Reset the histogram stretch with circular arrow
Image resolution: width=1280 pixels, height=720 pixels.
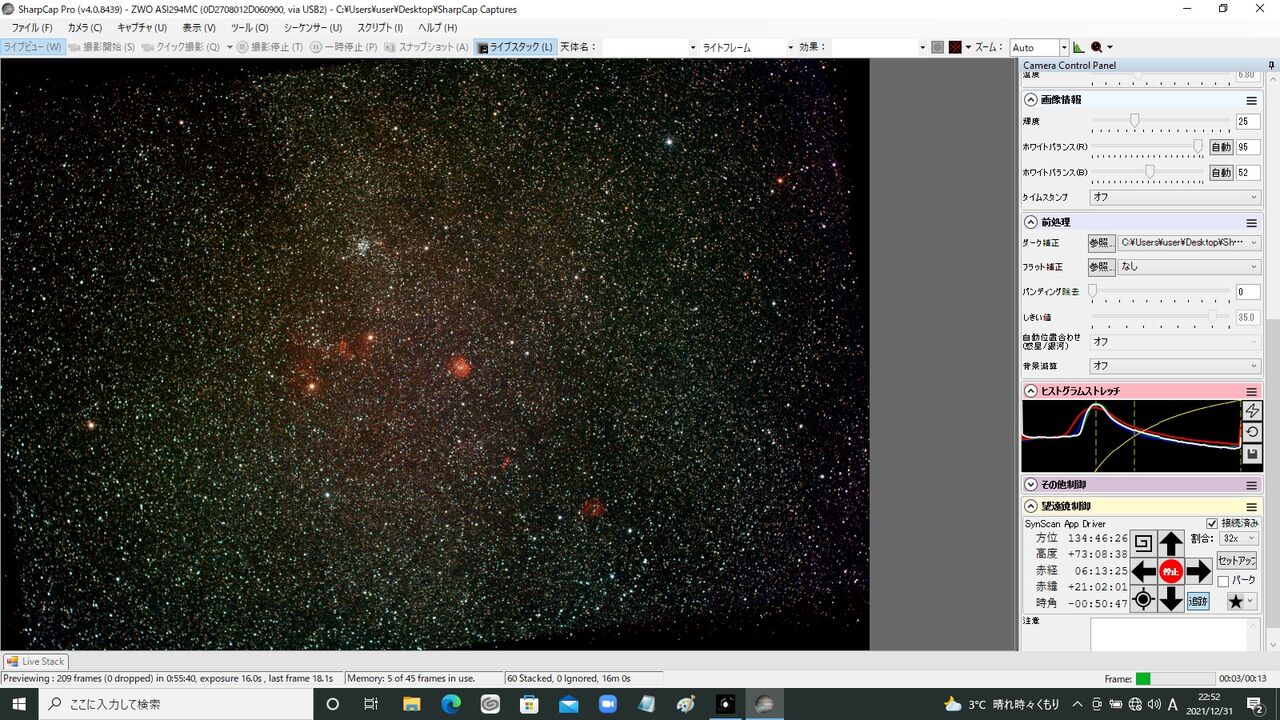point(1252,433)
